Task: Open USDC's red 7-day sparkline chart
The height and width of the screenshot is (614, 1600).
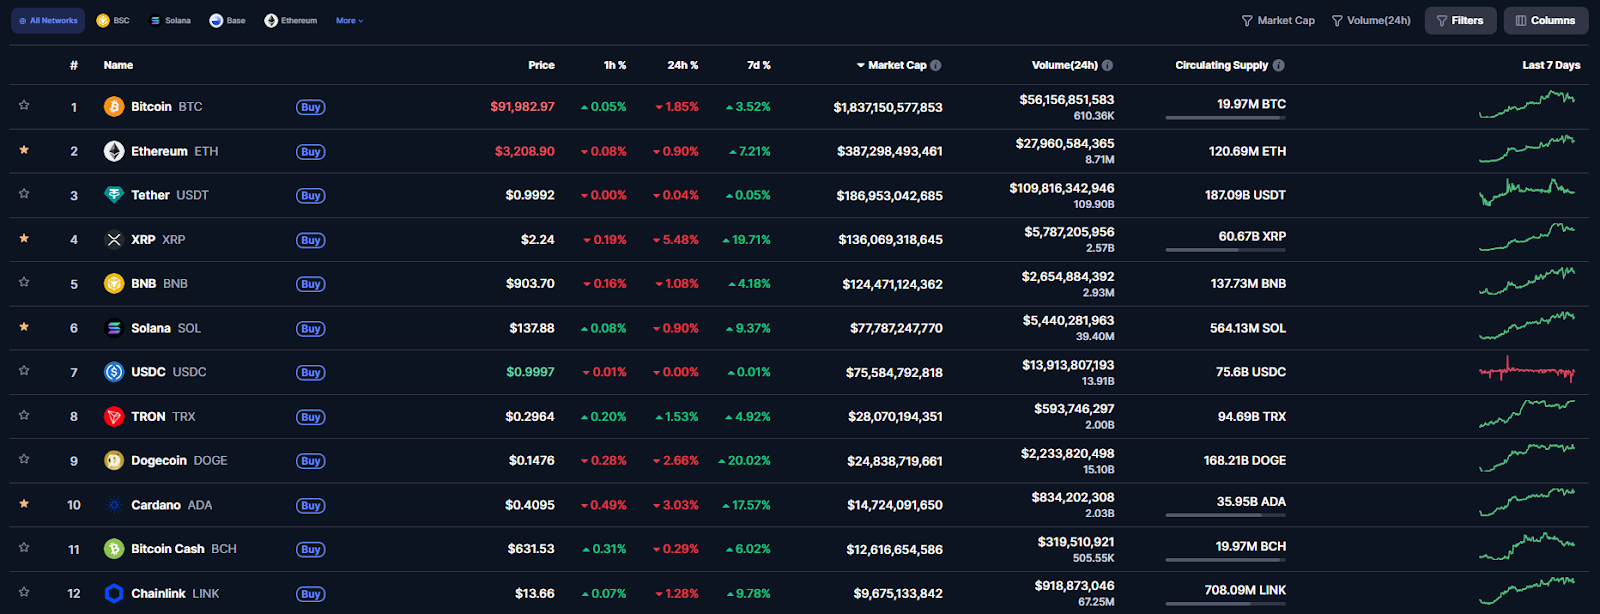Action: (x=1527, y=371)
